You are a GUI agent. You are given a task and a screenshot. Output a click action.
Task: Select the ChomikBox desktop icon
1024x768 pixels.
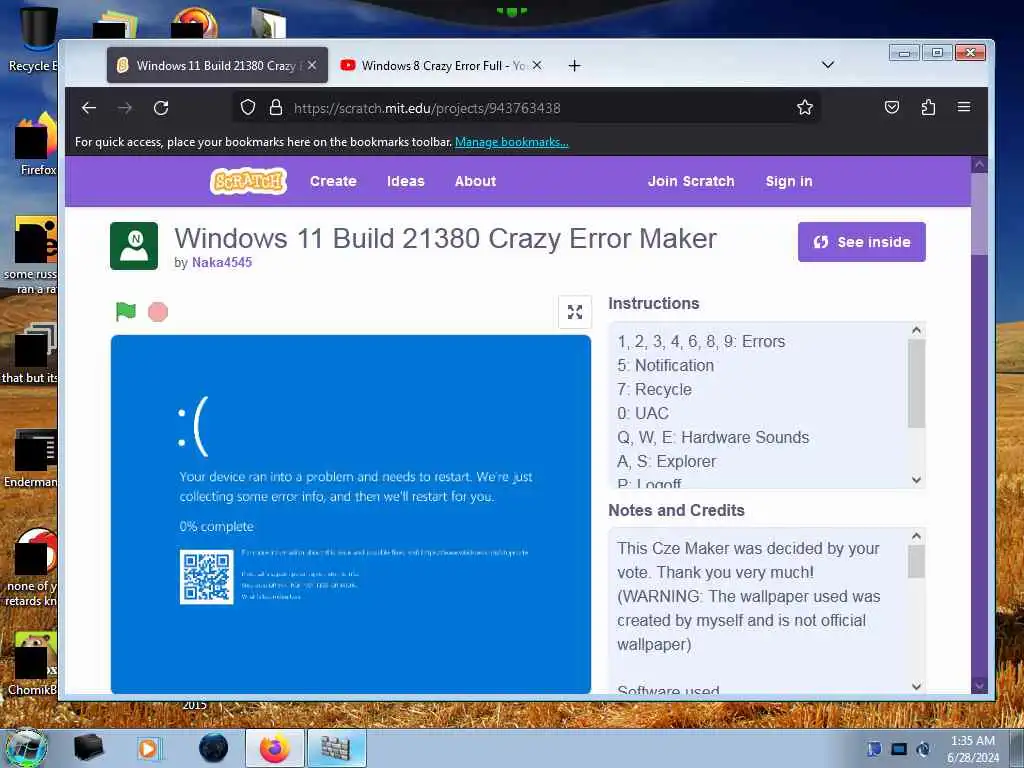tap(33, 664)
